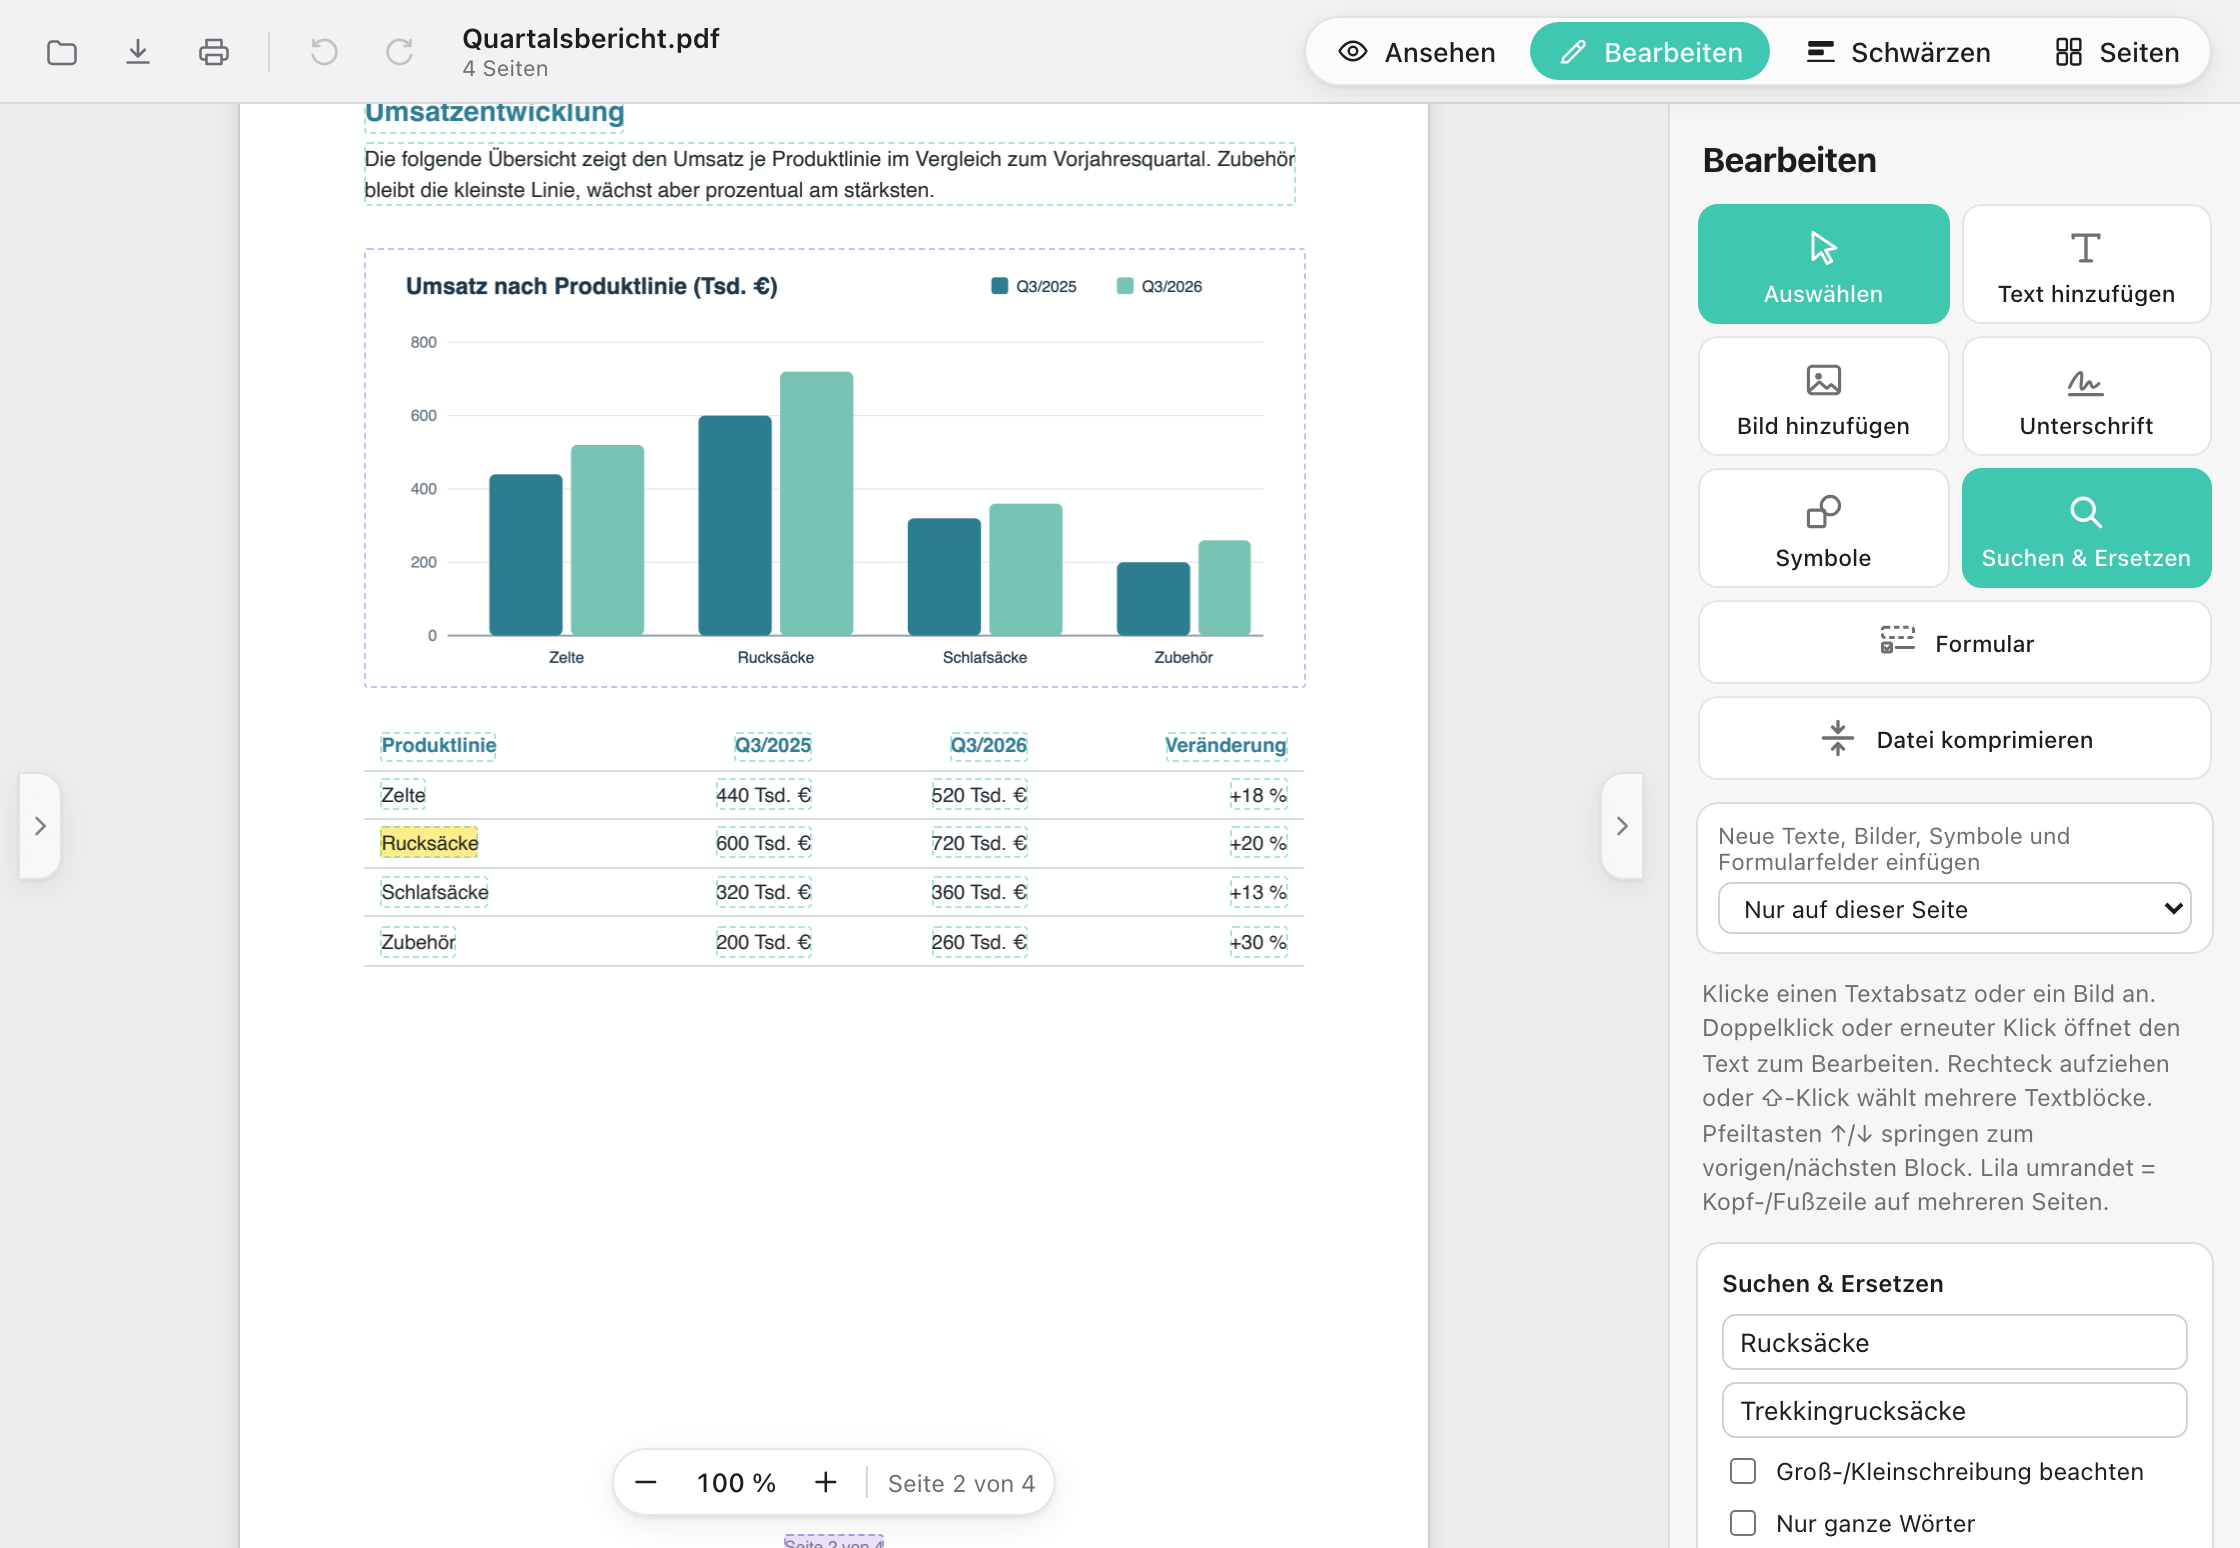
Task: Click the 100 % zoom level
Action: (x=736, y=1483)
